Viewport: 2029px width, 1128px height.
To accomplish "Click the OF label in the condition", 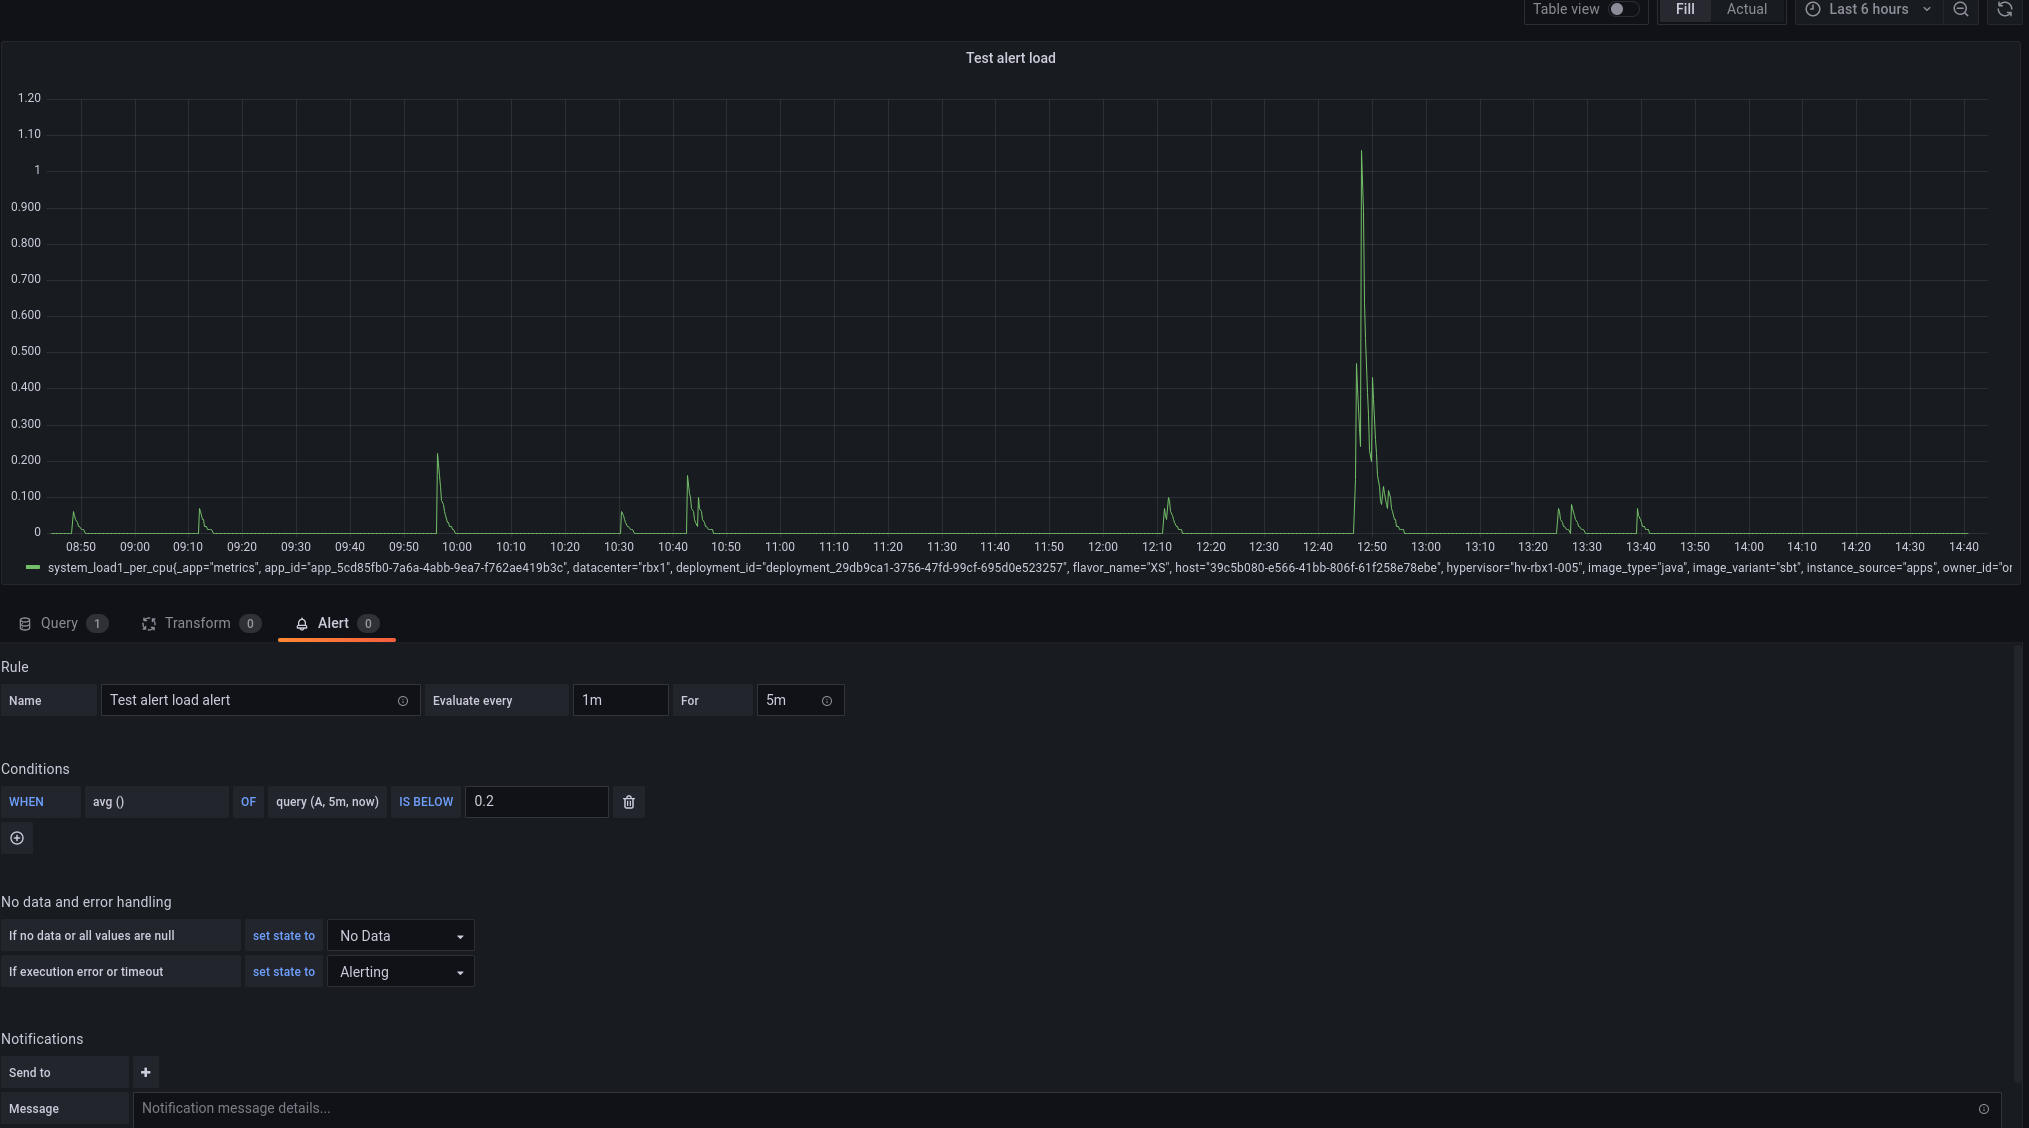I will pos(248,802).
